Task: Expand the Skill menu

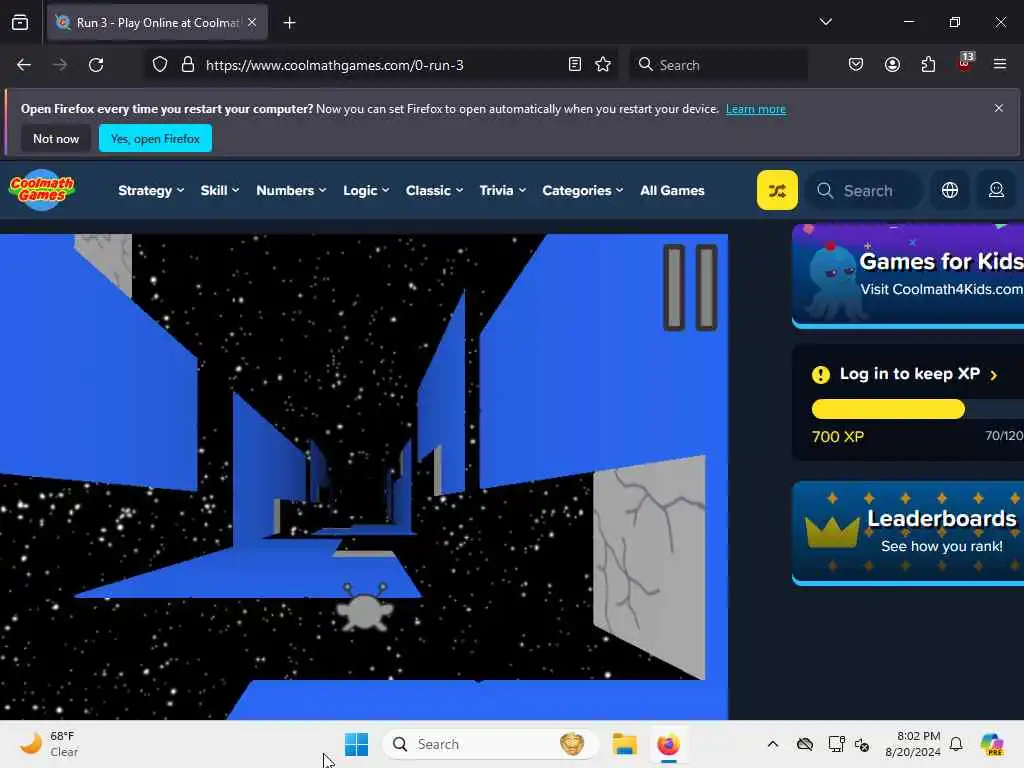Action: coord(219,191)
